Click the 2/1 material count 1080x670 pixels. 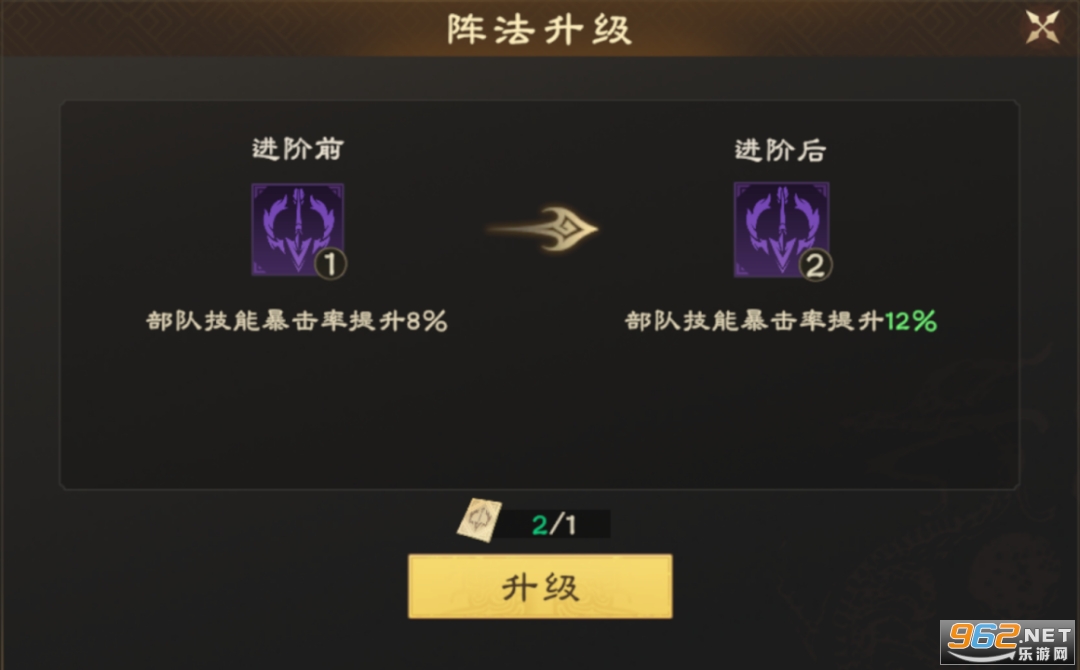coord(554,525)
